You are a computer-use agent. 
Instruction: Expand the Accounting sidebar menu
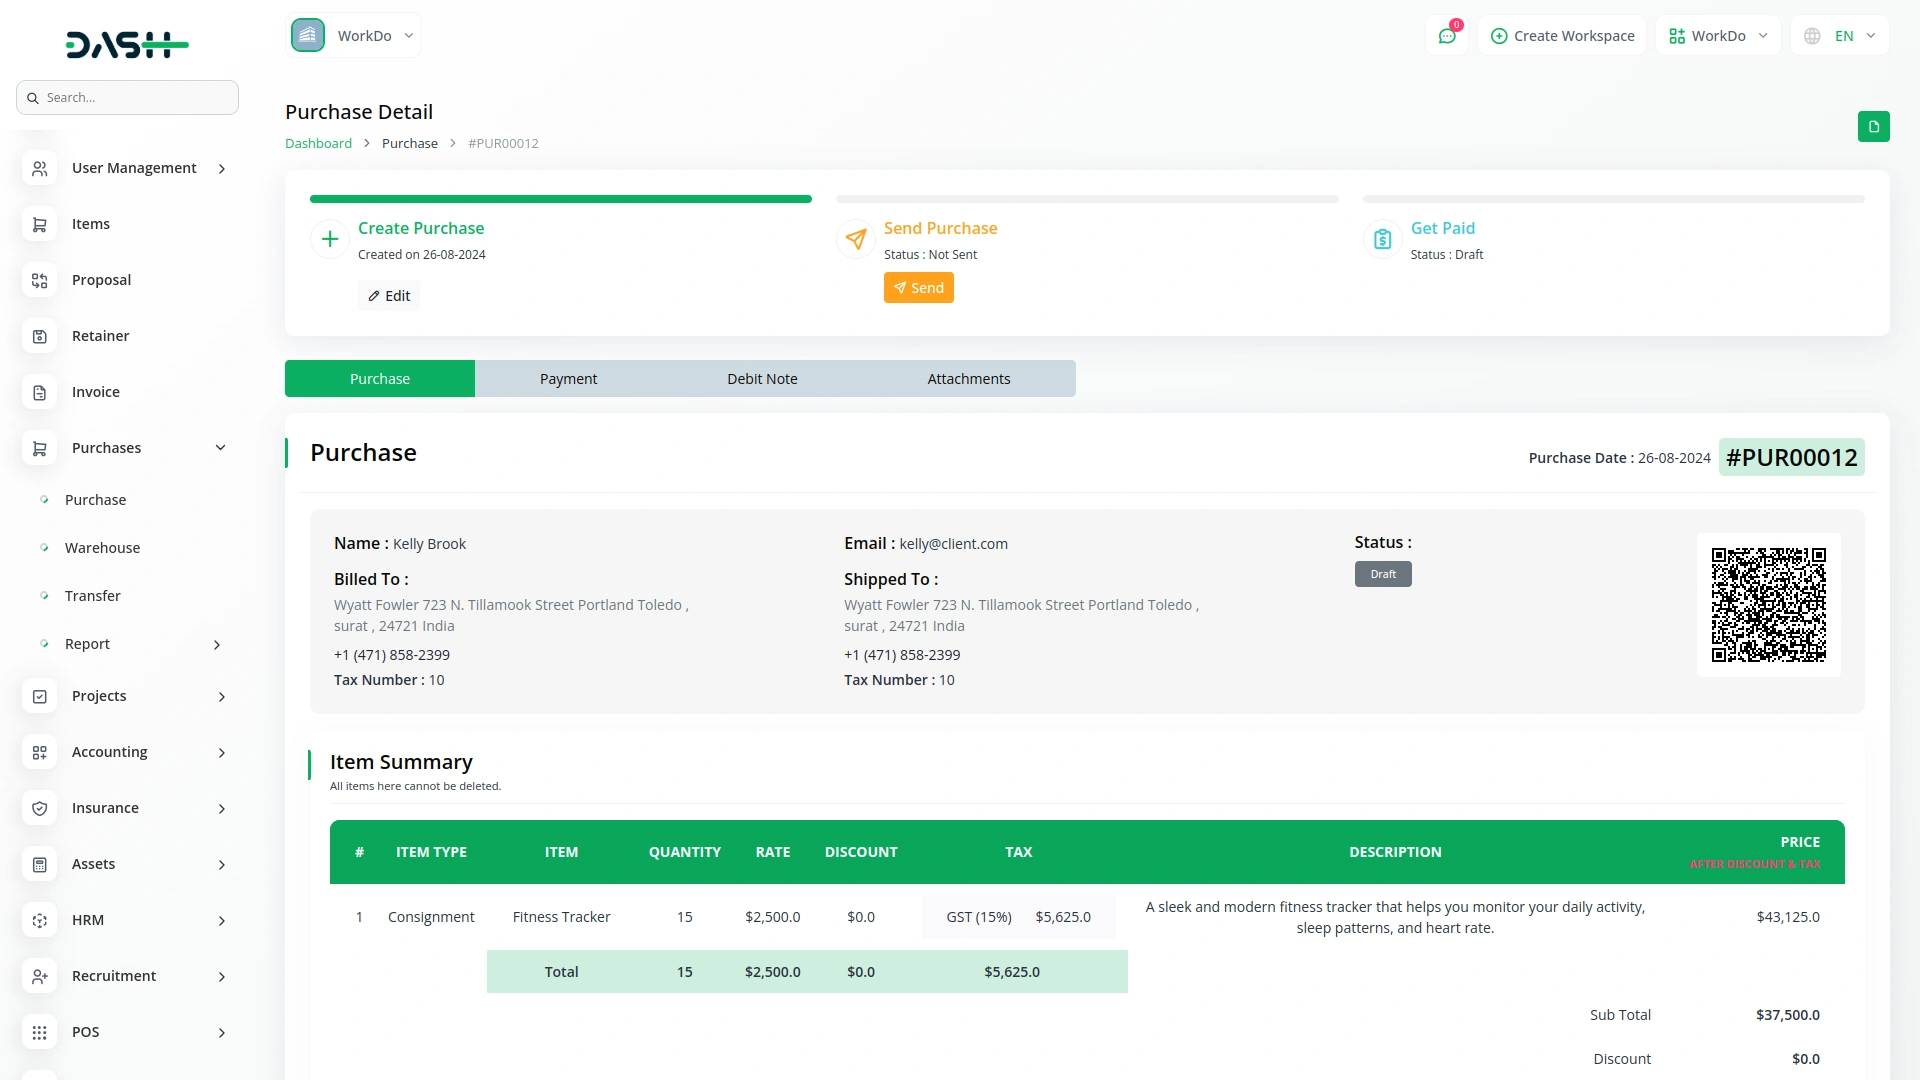click(221, 752)
